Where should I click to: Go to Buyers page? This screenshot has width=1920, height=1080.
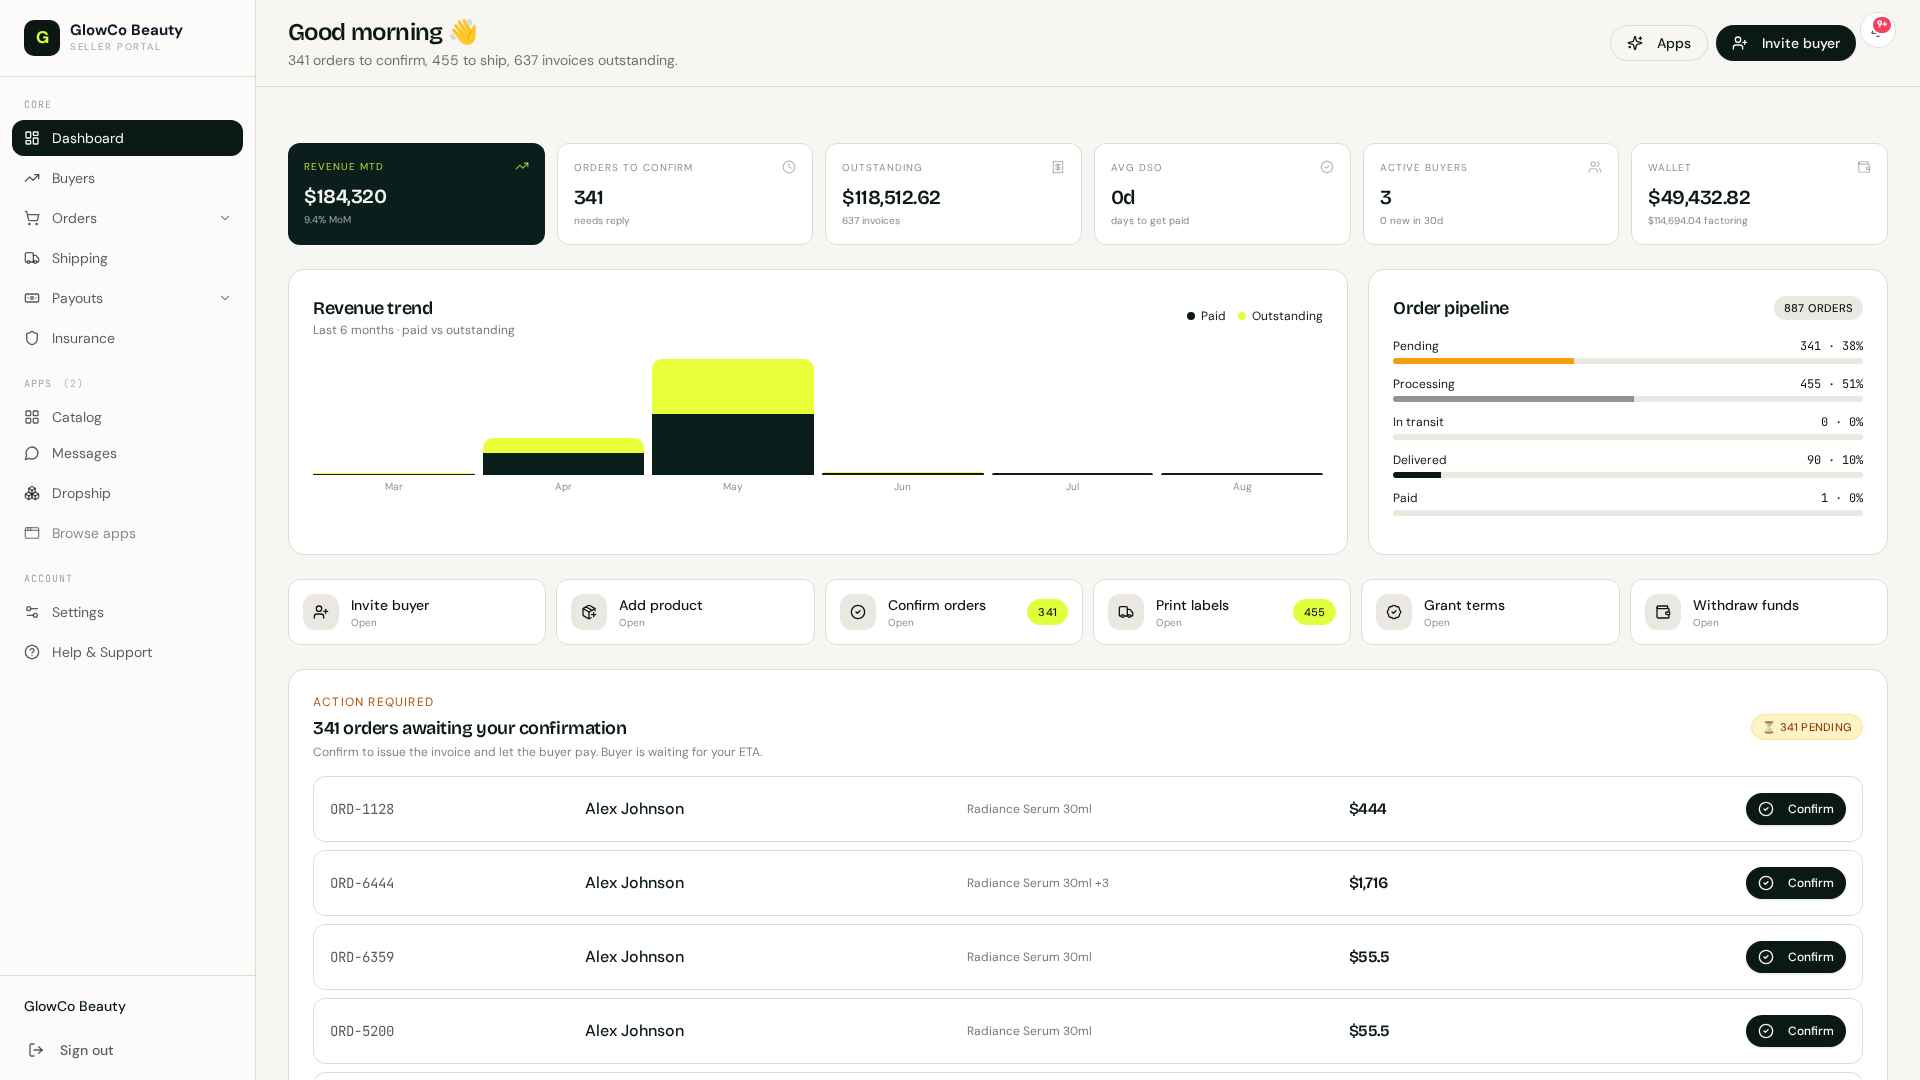click(127, 178)
